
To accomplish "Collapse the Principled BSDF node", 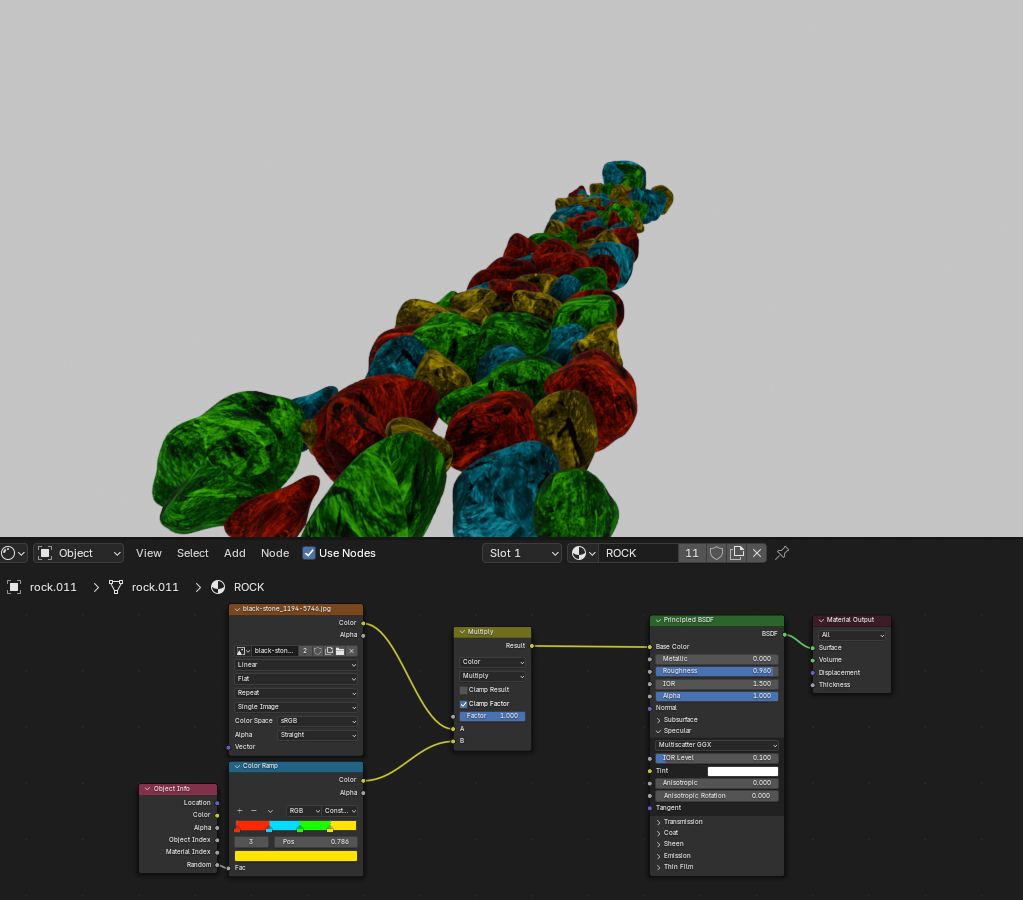I will point(658,621).
